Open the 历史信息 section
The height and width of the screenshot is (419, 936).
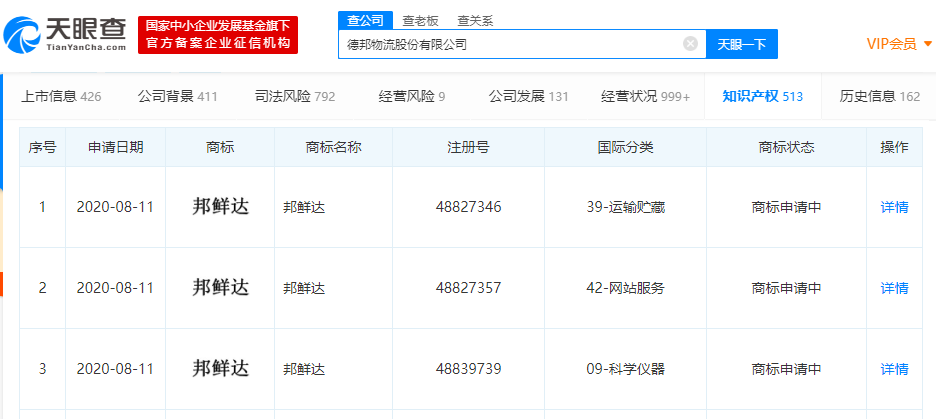coord(879,97)
